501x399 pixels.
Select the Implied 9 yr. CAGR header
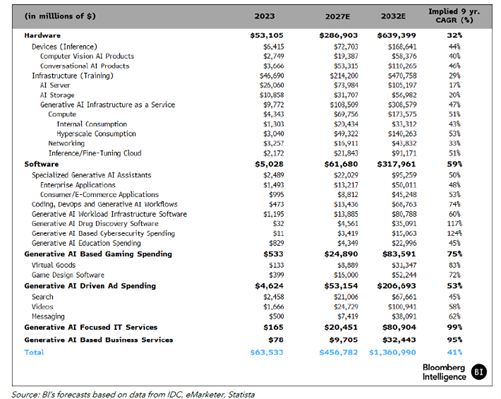(454, 16)
